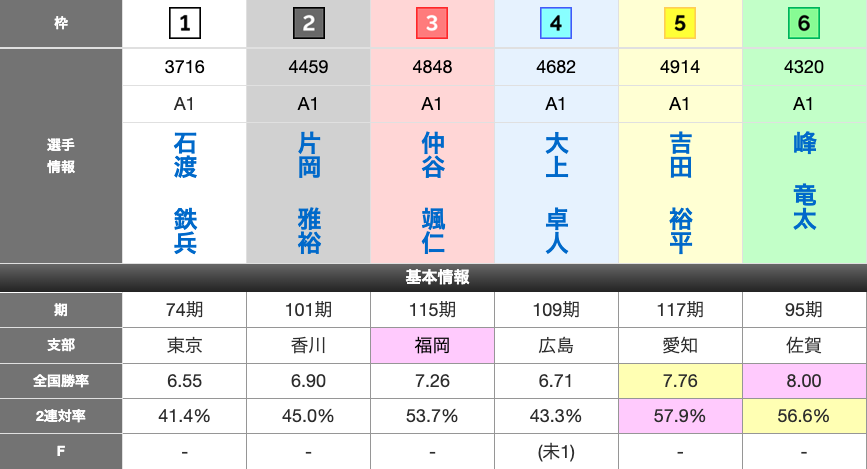Click the 57.9% two-race rate cell
The width and height of the screenshot is (867, 469).
pyautogui.click(x=680, y=416)
